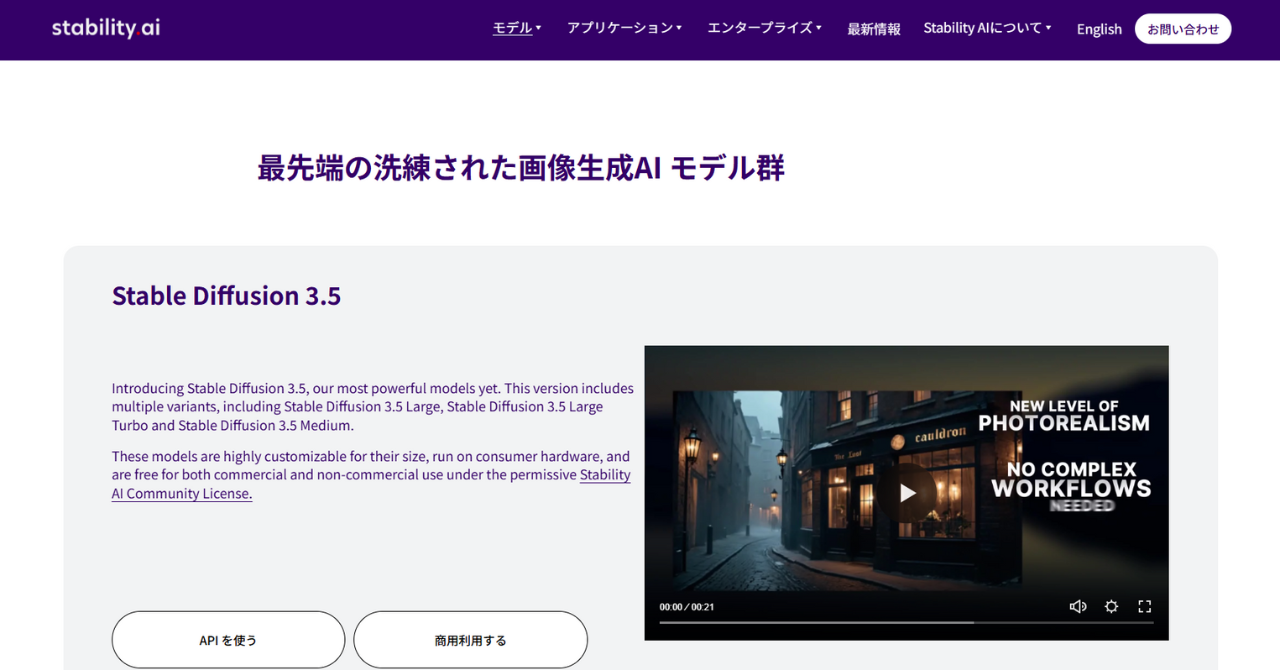Screen dimensions: 1280x670
Task: Click the Stable Diffusion 3.5 heading
Action: [x=226, y=296]
